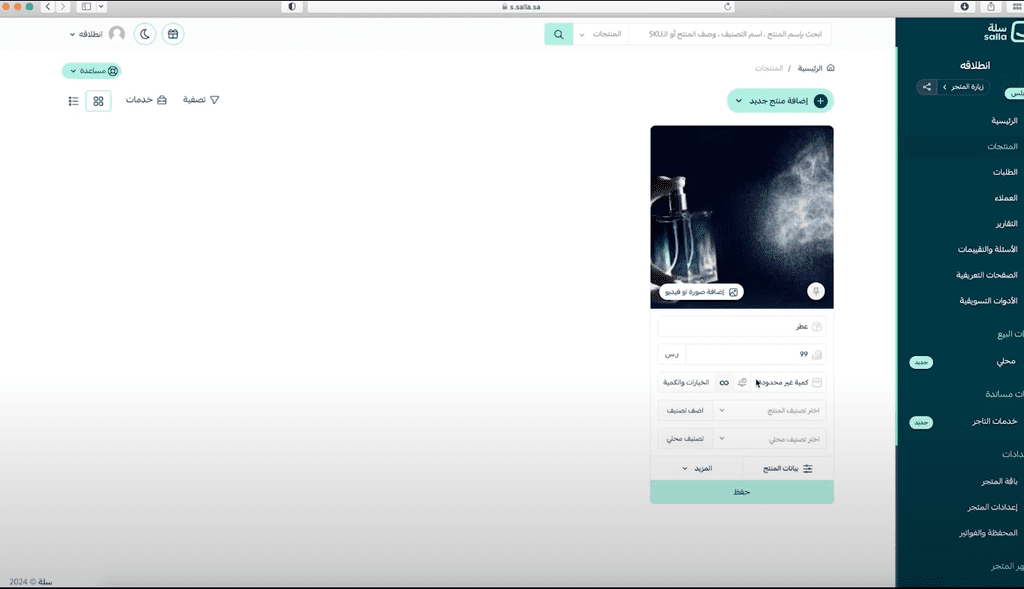Click the Salla logo
Screen dimensions: 1024x589
click(1003, 32)
